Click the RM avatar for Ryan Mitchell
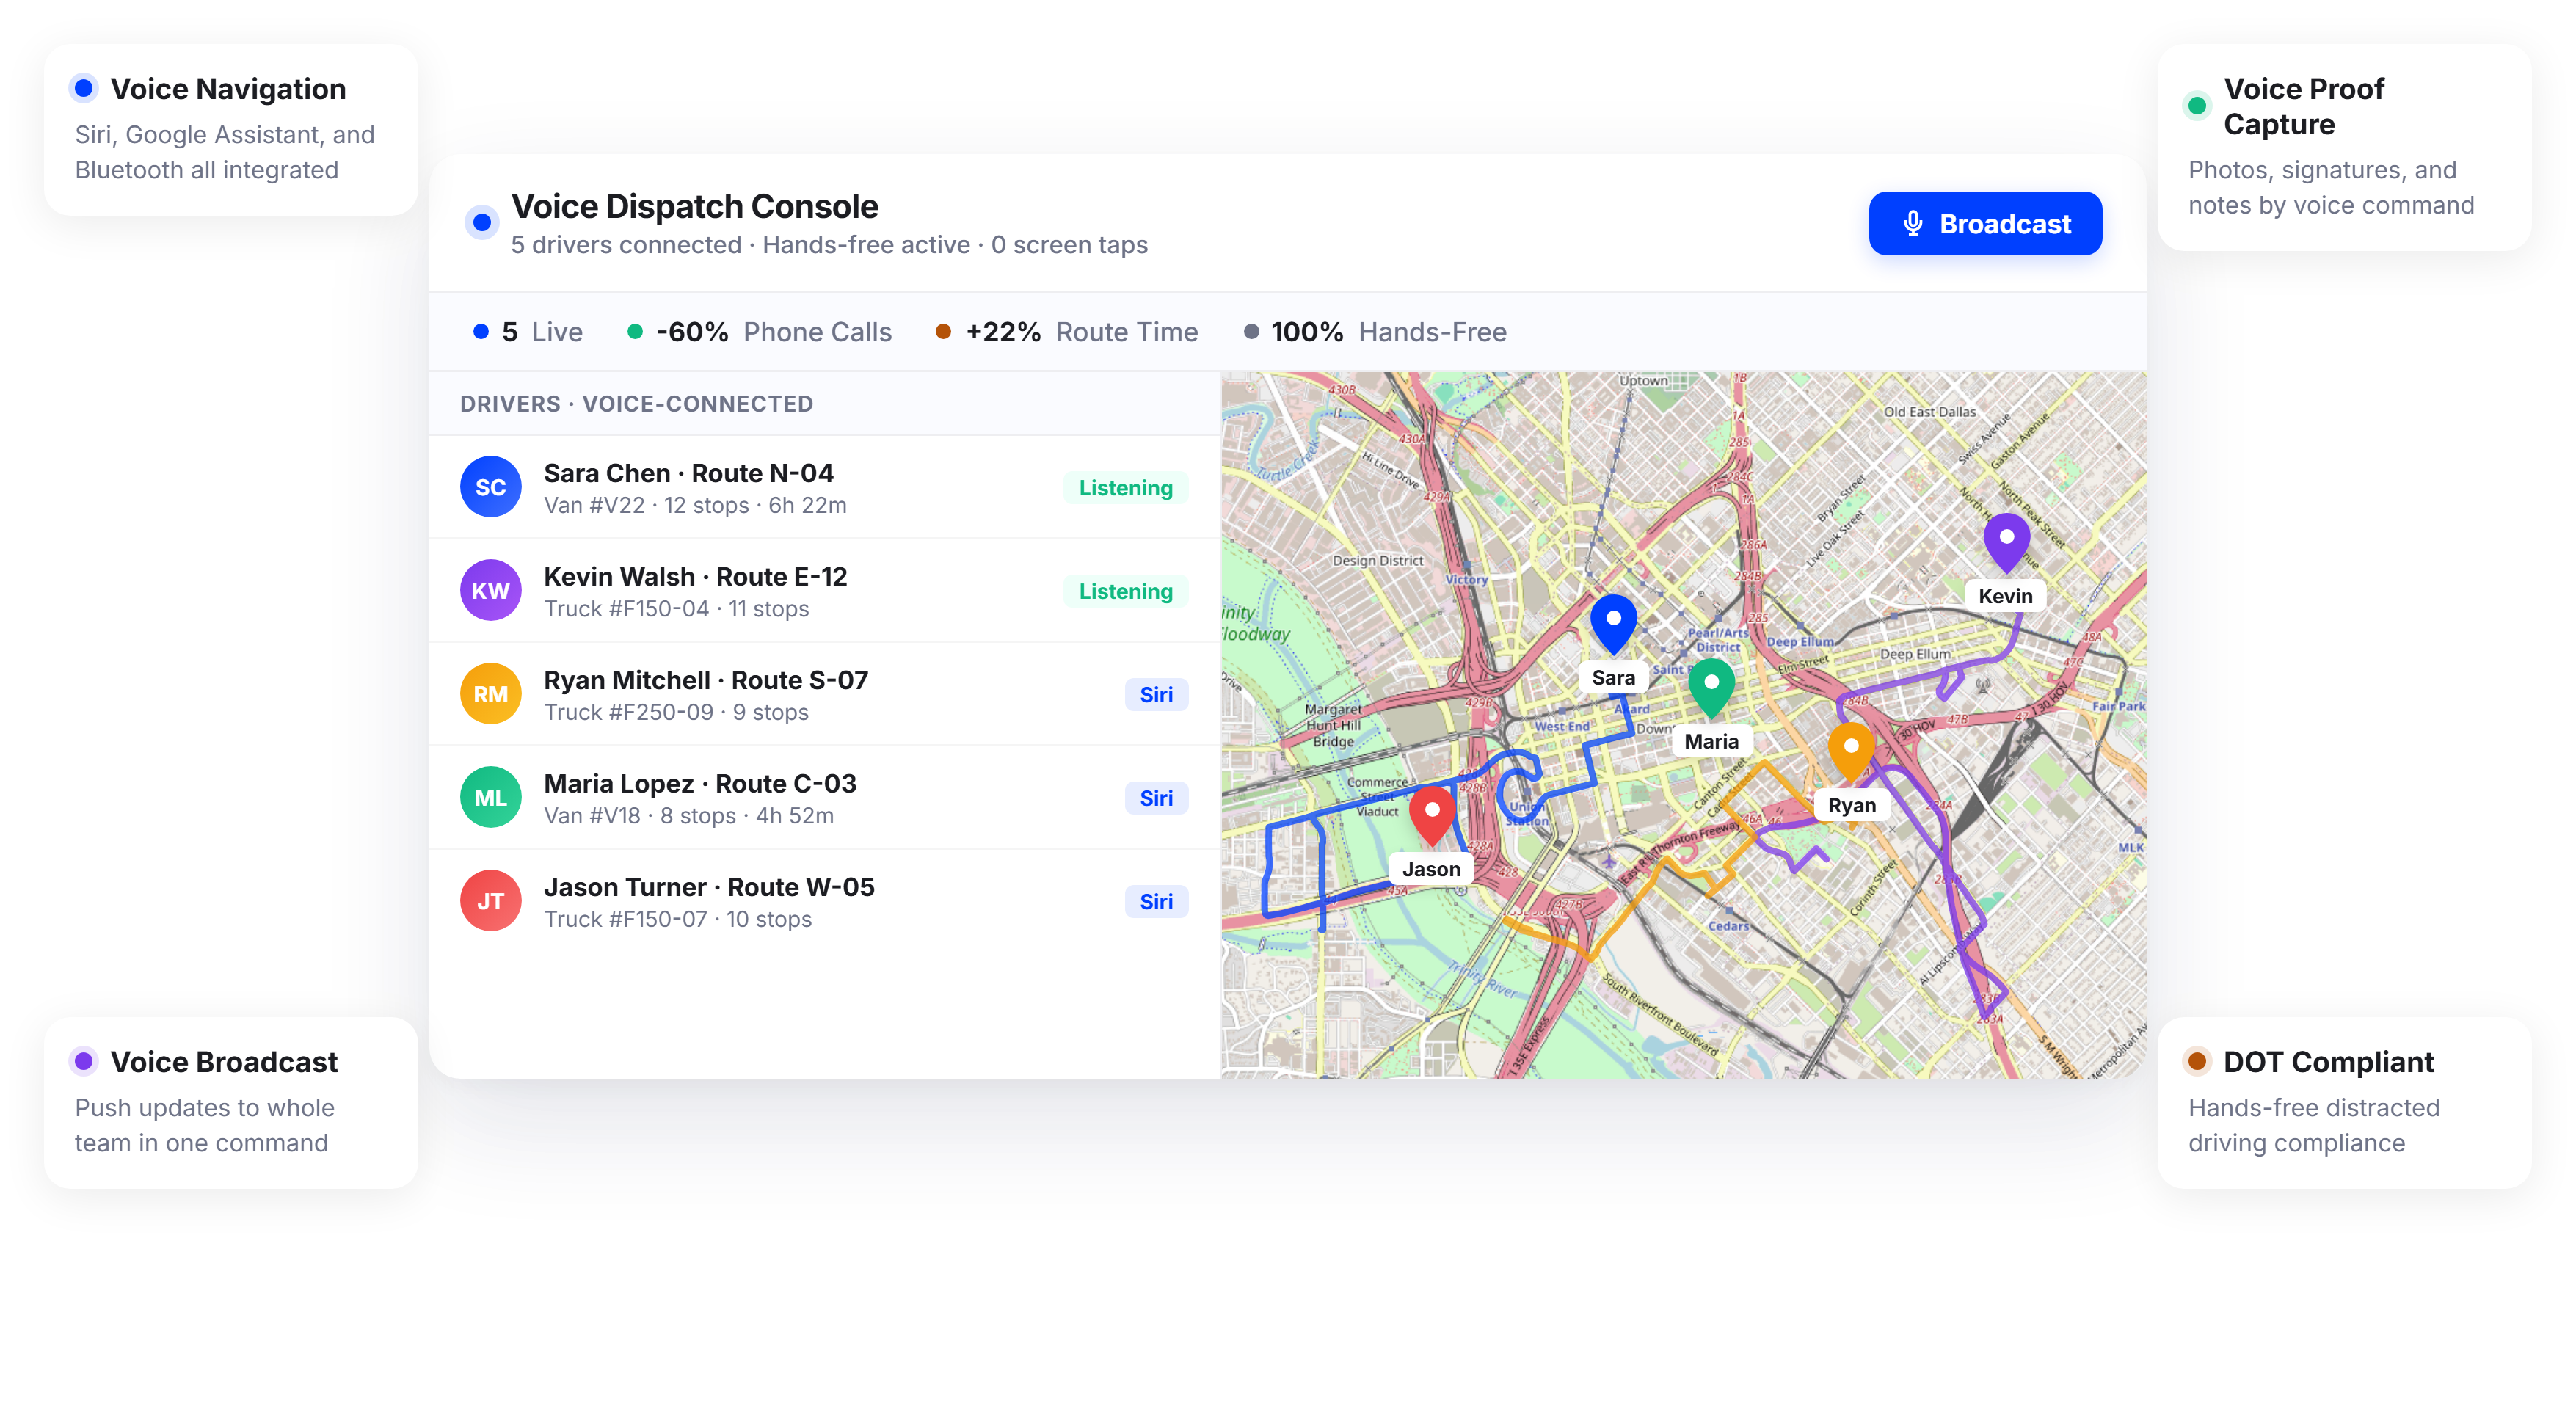2576x1409 pixels. 490,694
